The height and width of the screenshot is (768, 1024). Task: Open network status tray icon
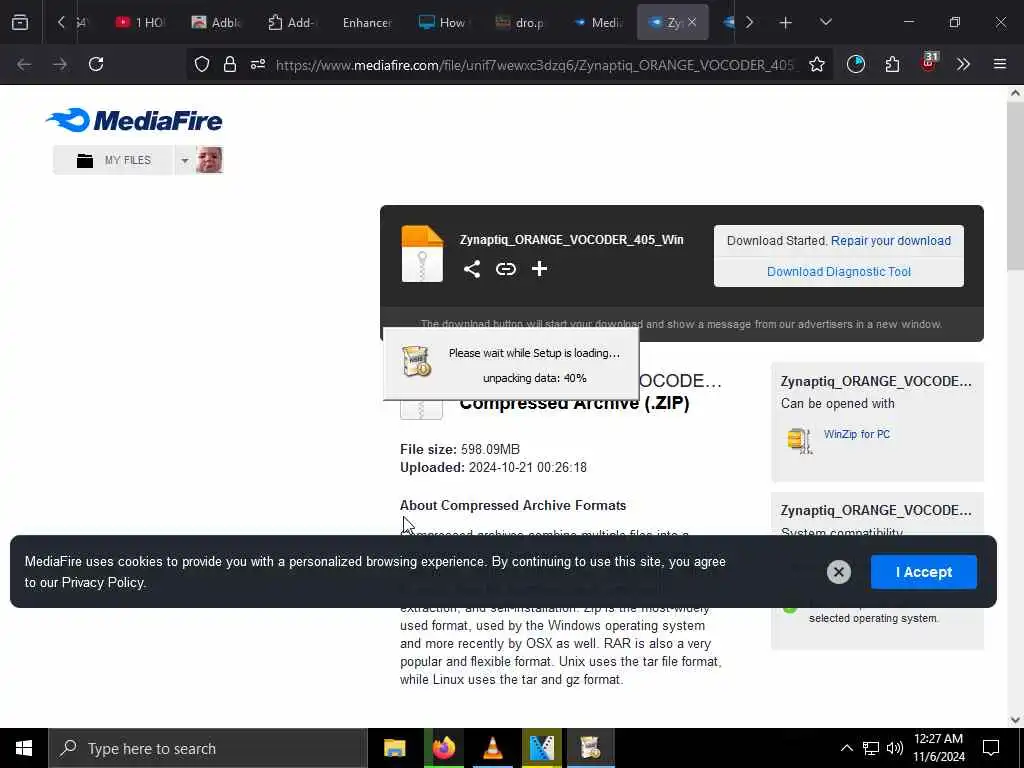coord(871,748)
